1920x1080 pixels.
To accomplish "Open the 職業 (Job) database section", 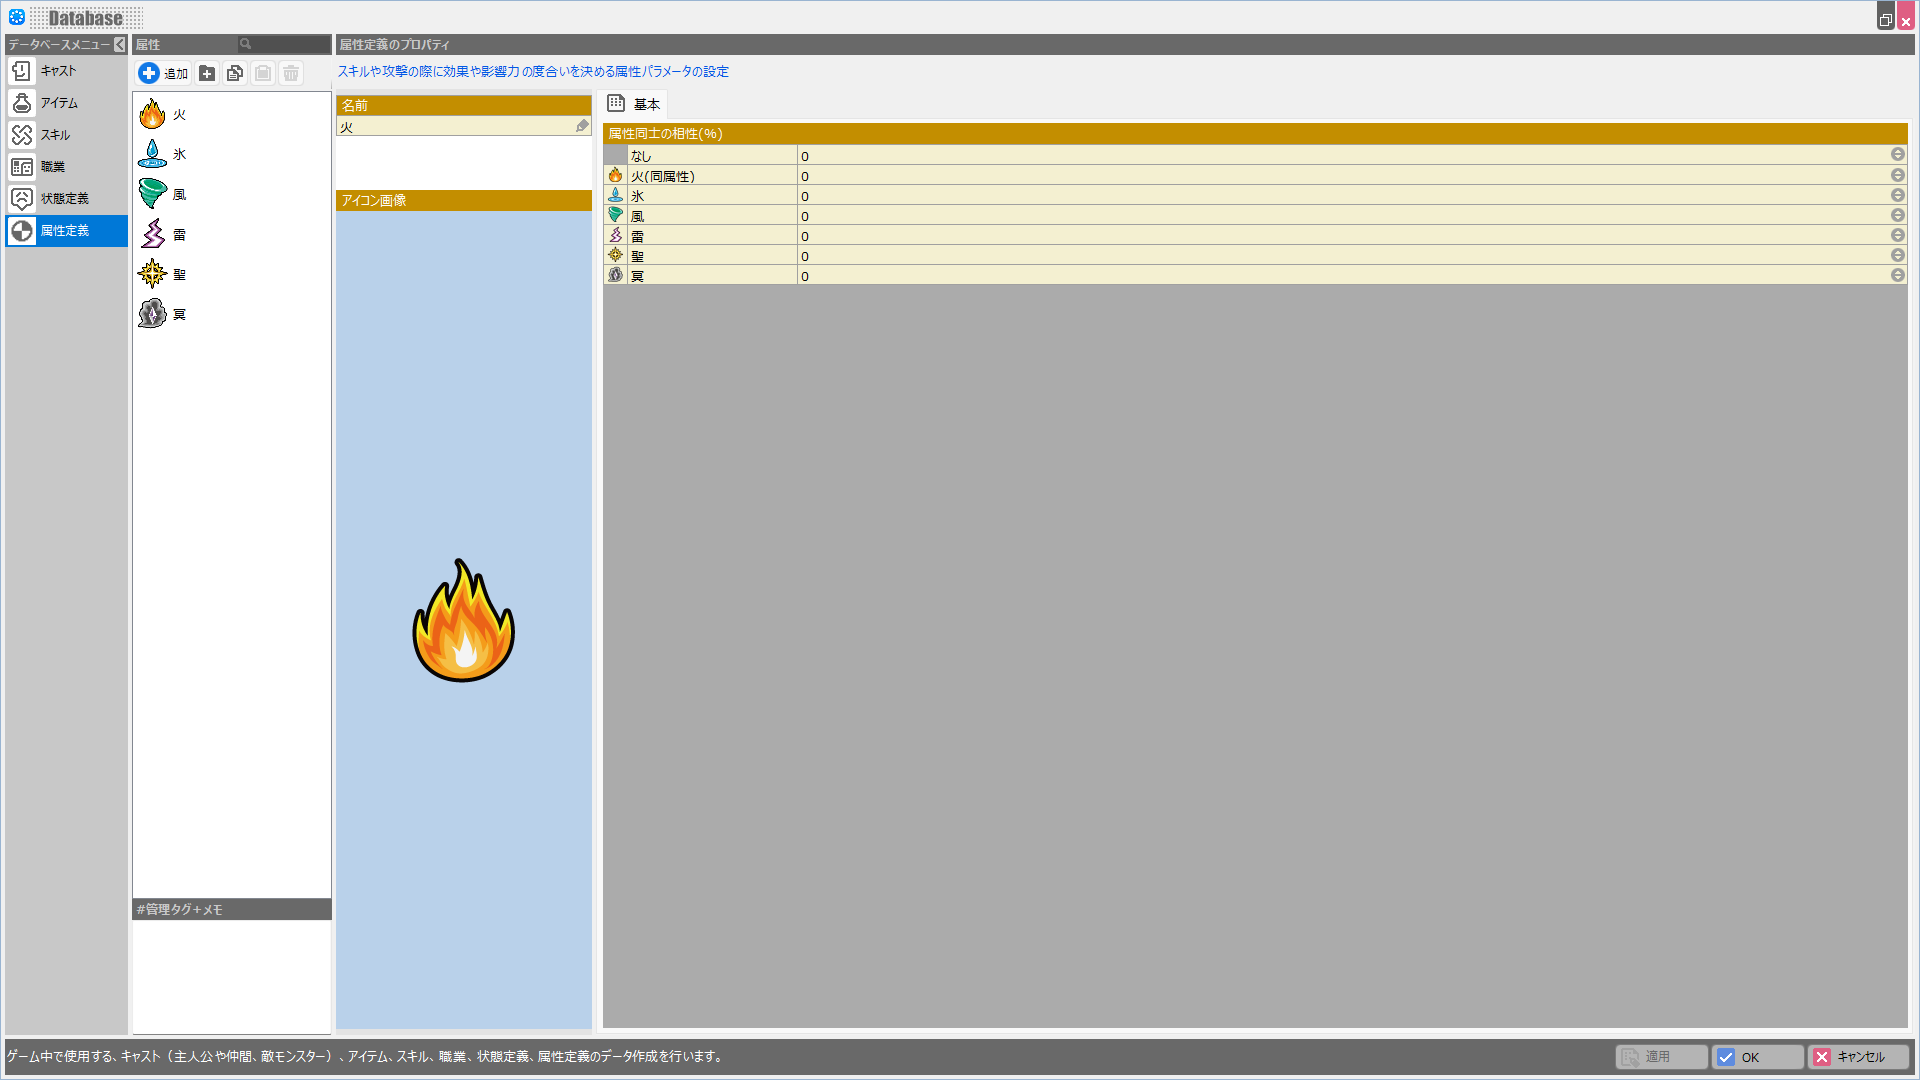I will pyautogui.click(x=52, y=167).
